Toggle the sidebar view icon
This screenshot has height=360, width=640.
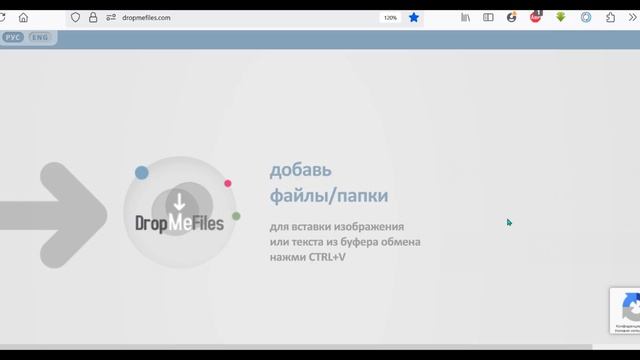(488, 18)
